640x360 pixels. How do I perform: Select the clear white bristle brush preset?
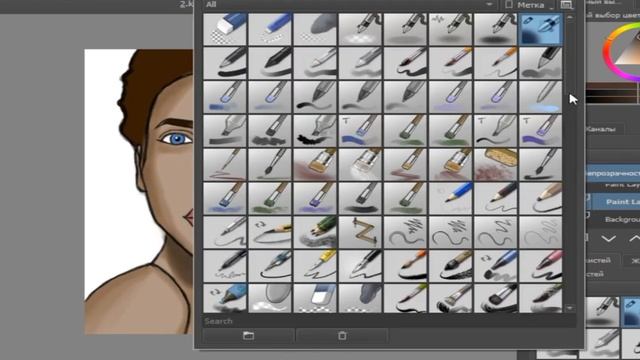(x=360, y=164)
